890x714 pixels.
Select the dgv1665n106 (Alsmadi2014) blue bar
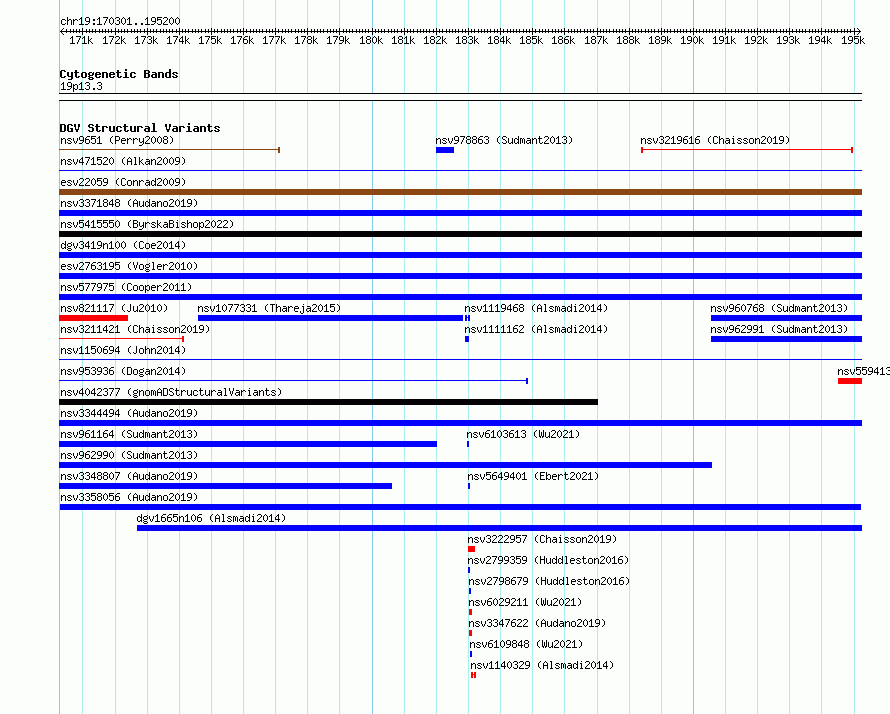(499, 528)
